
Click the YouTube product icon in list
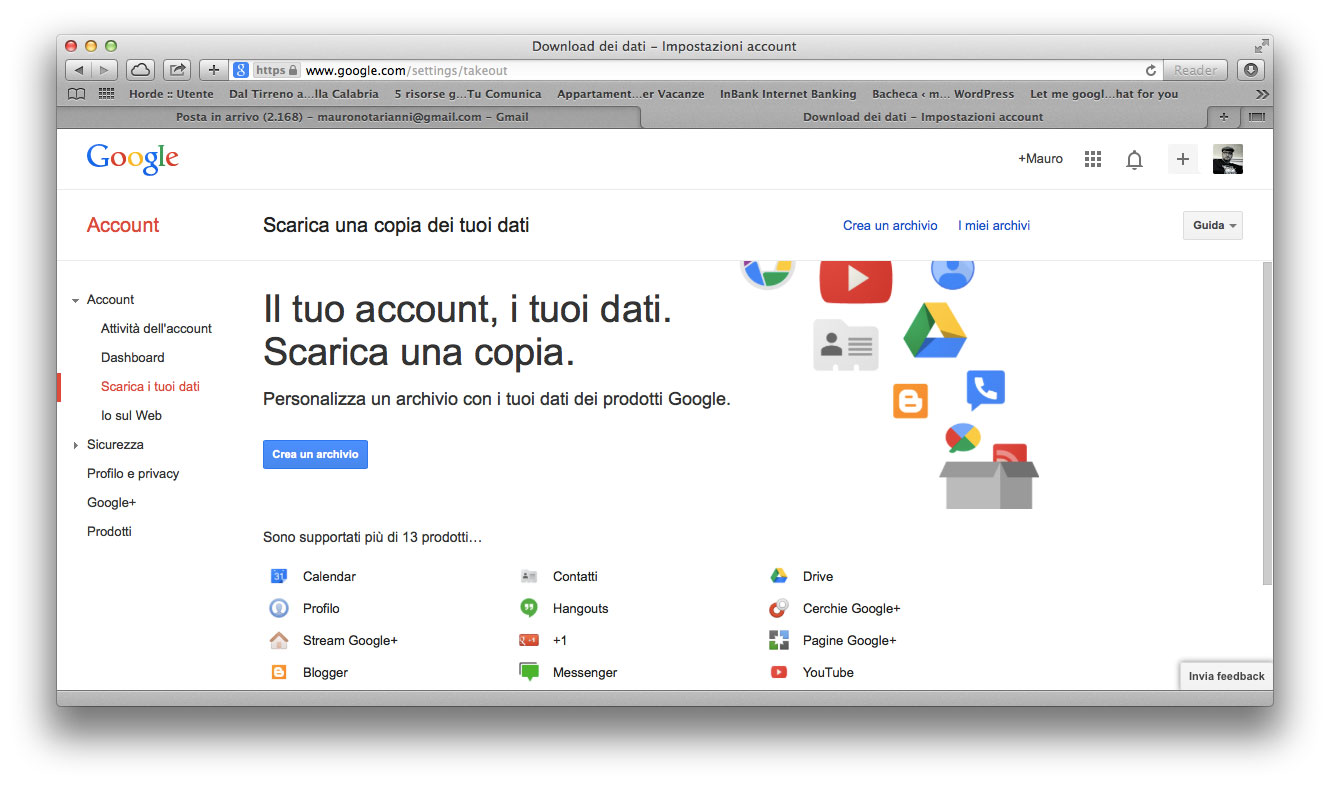779,672
